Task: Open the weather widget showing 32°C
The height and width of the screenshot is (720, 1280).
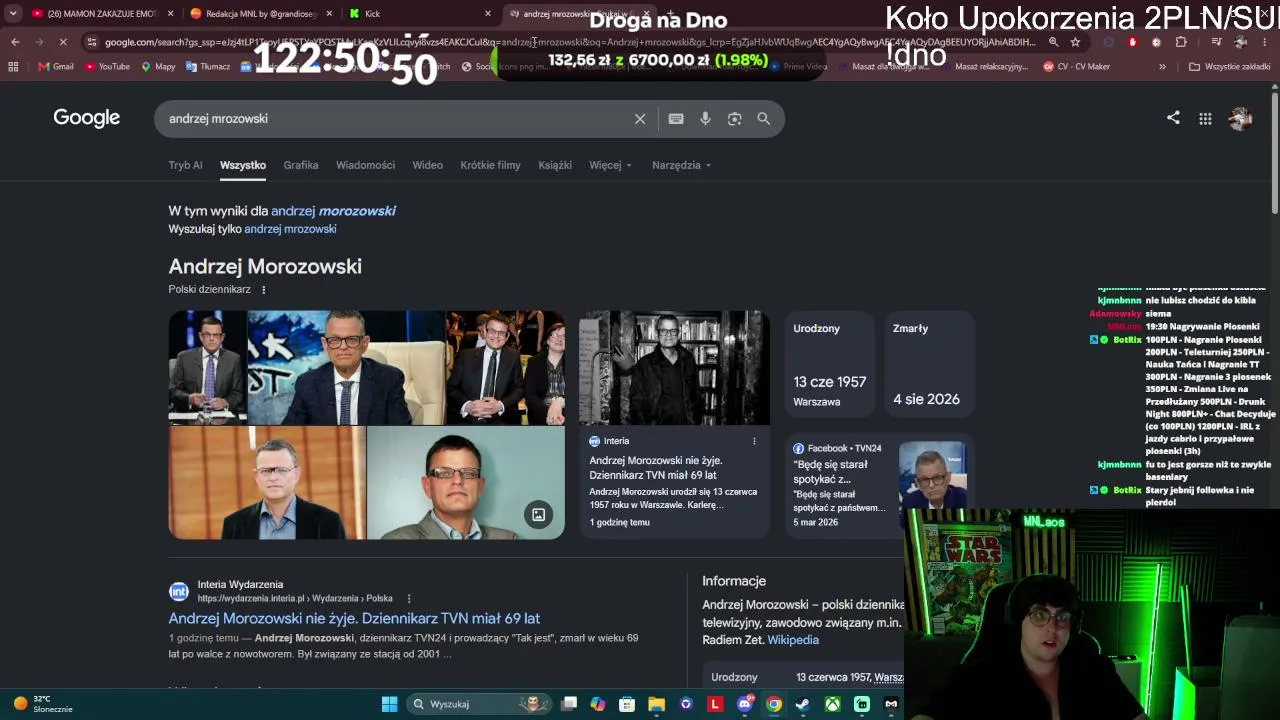Action: click(42, 704)
